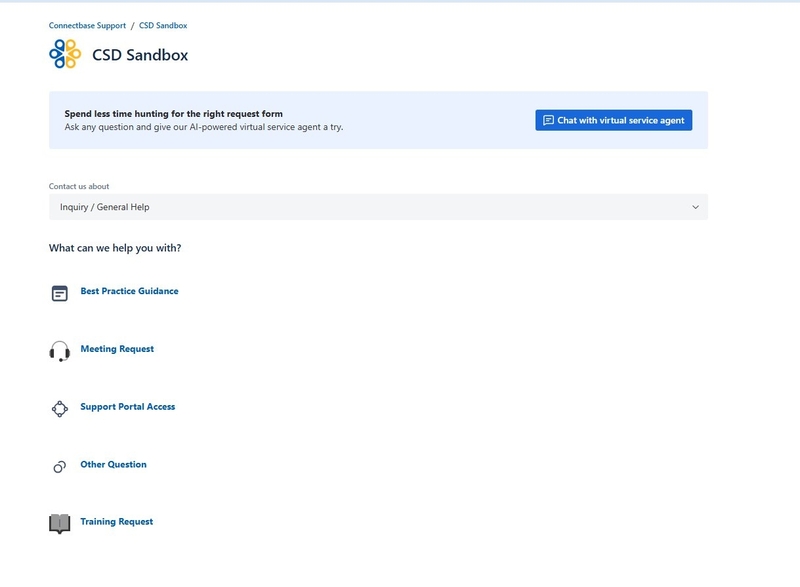Click the Other Question circles icon
800x587 pixels.
[60, 467]
